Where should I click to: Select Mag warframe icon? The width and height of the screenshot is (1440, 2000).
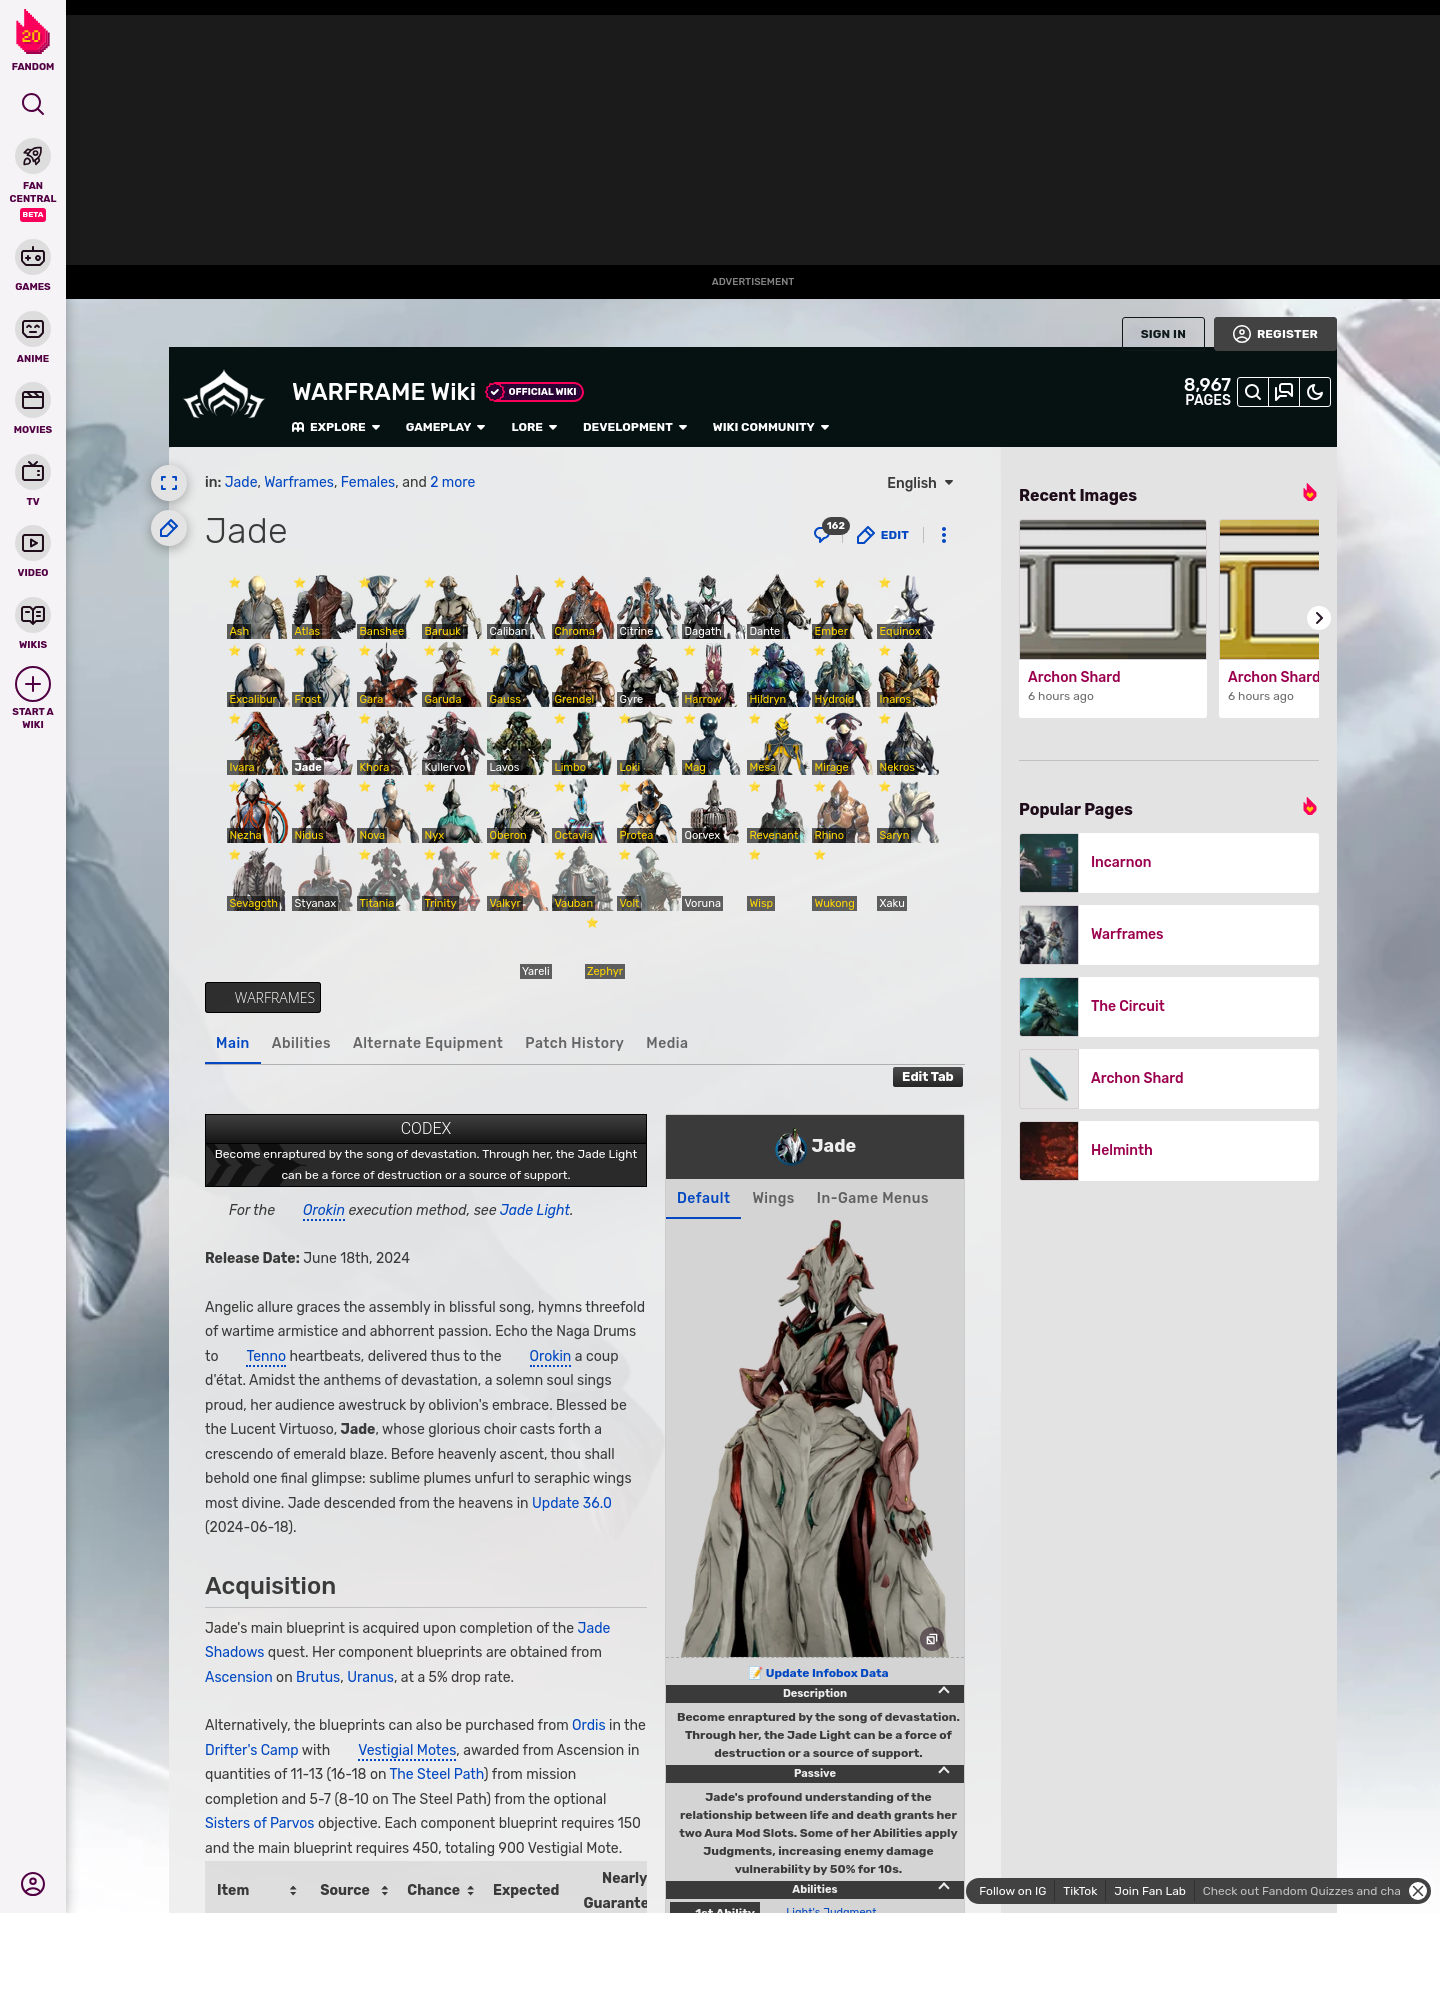(712, 743)
